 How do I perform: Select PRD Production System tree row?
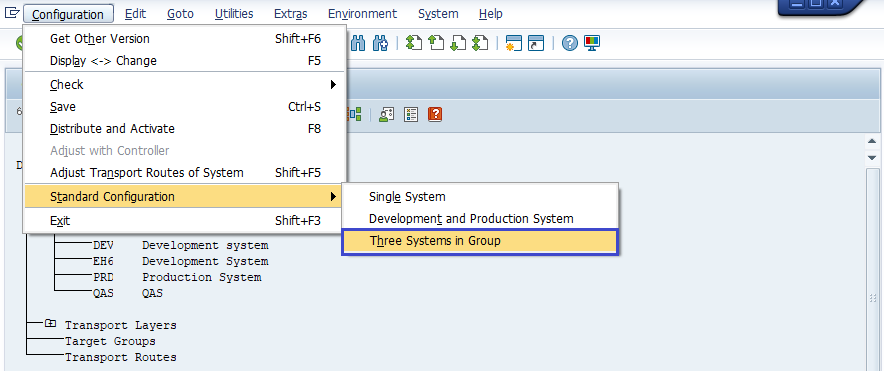pyautogui.click(x=177, y=277)
